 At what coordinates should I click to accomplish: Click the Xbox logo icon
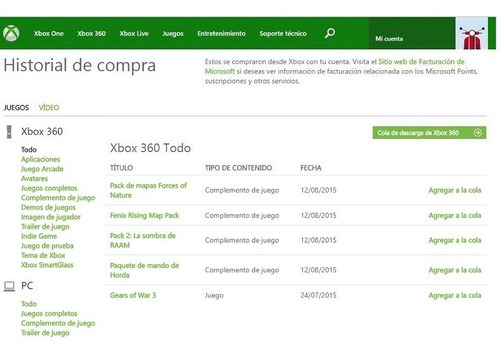point(11,33)
